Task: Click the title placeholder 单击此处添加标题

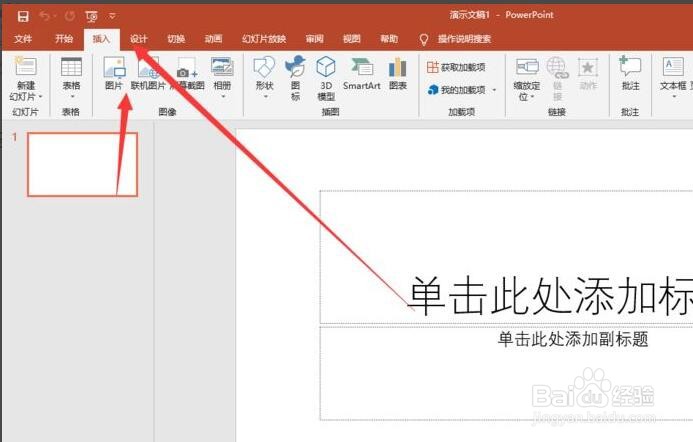Action: coord(506,257)
